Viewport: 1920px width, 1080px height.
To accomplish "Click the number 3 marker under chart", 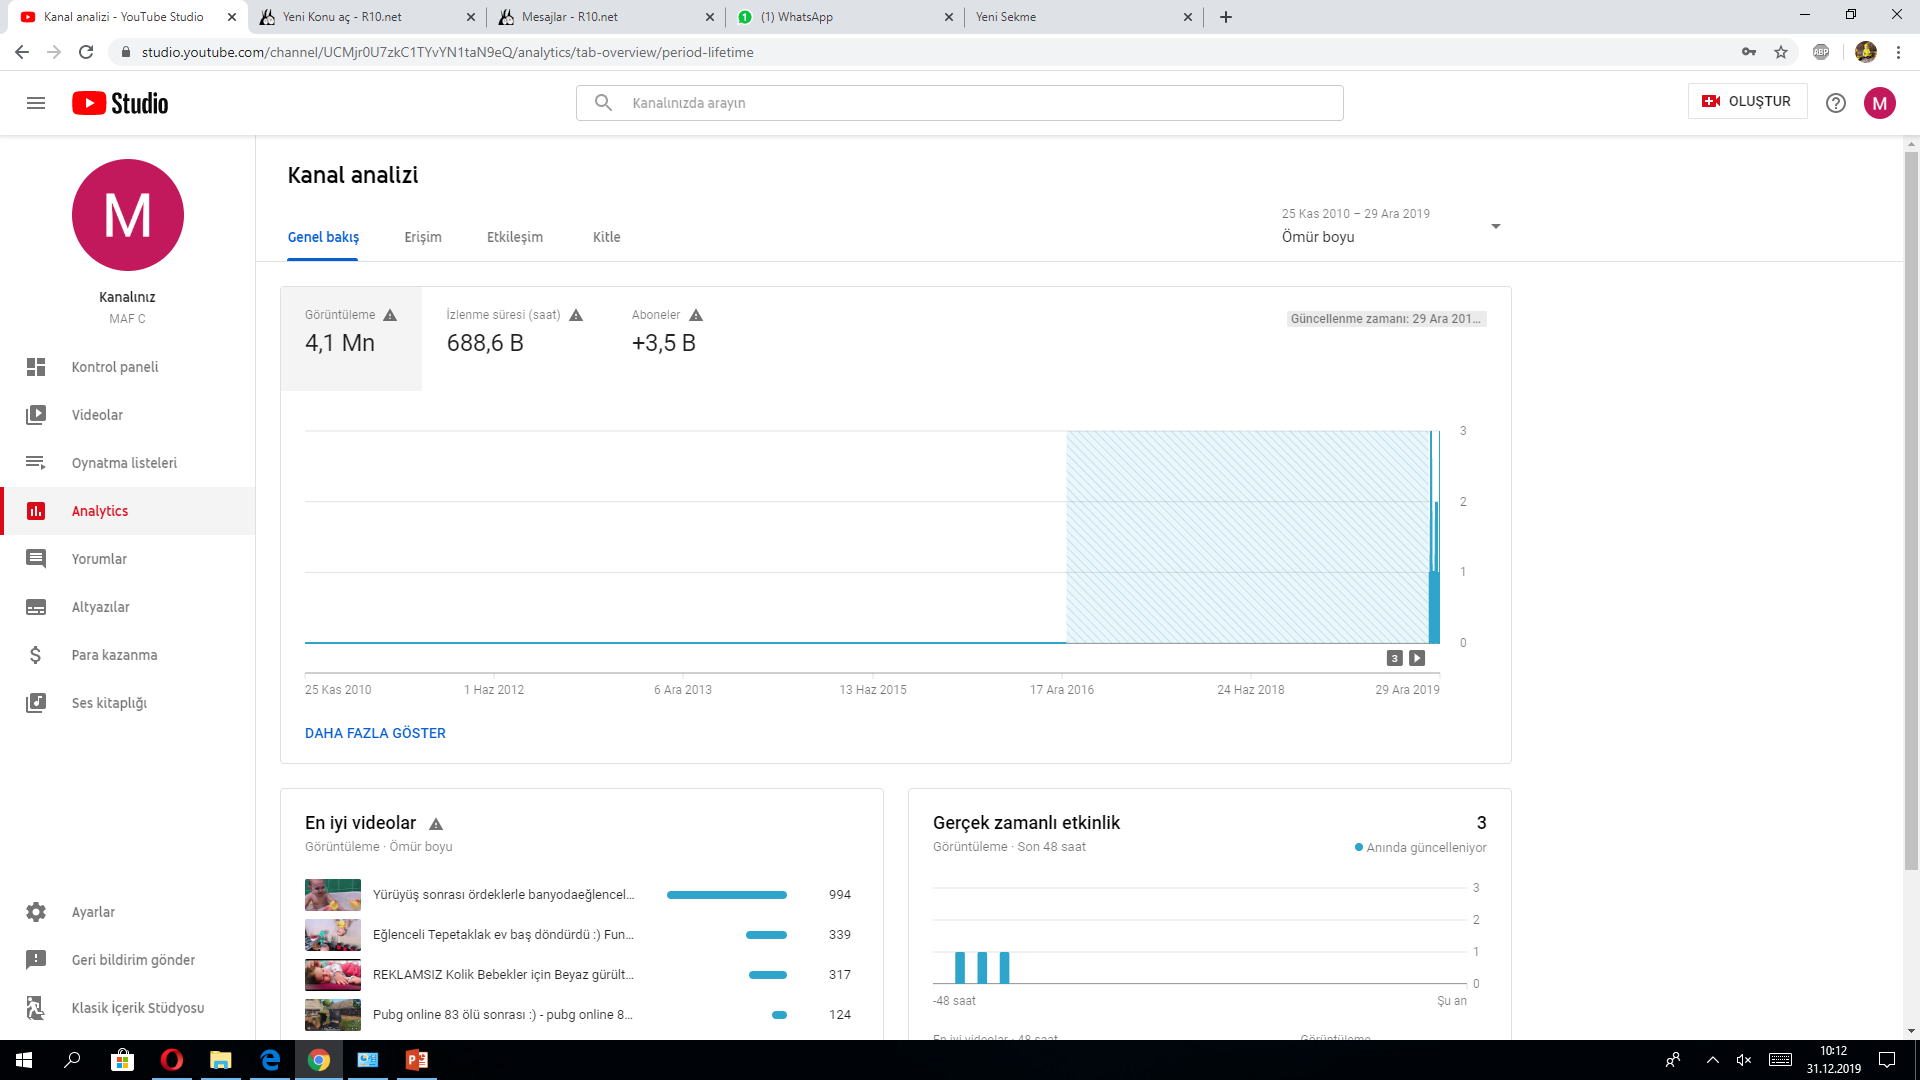I will [1395, 658].
